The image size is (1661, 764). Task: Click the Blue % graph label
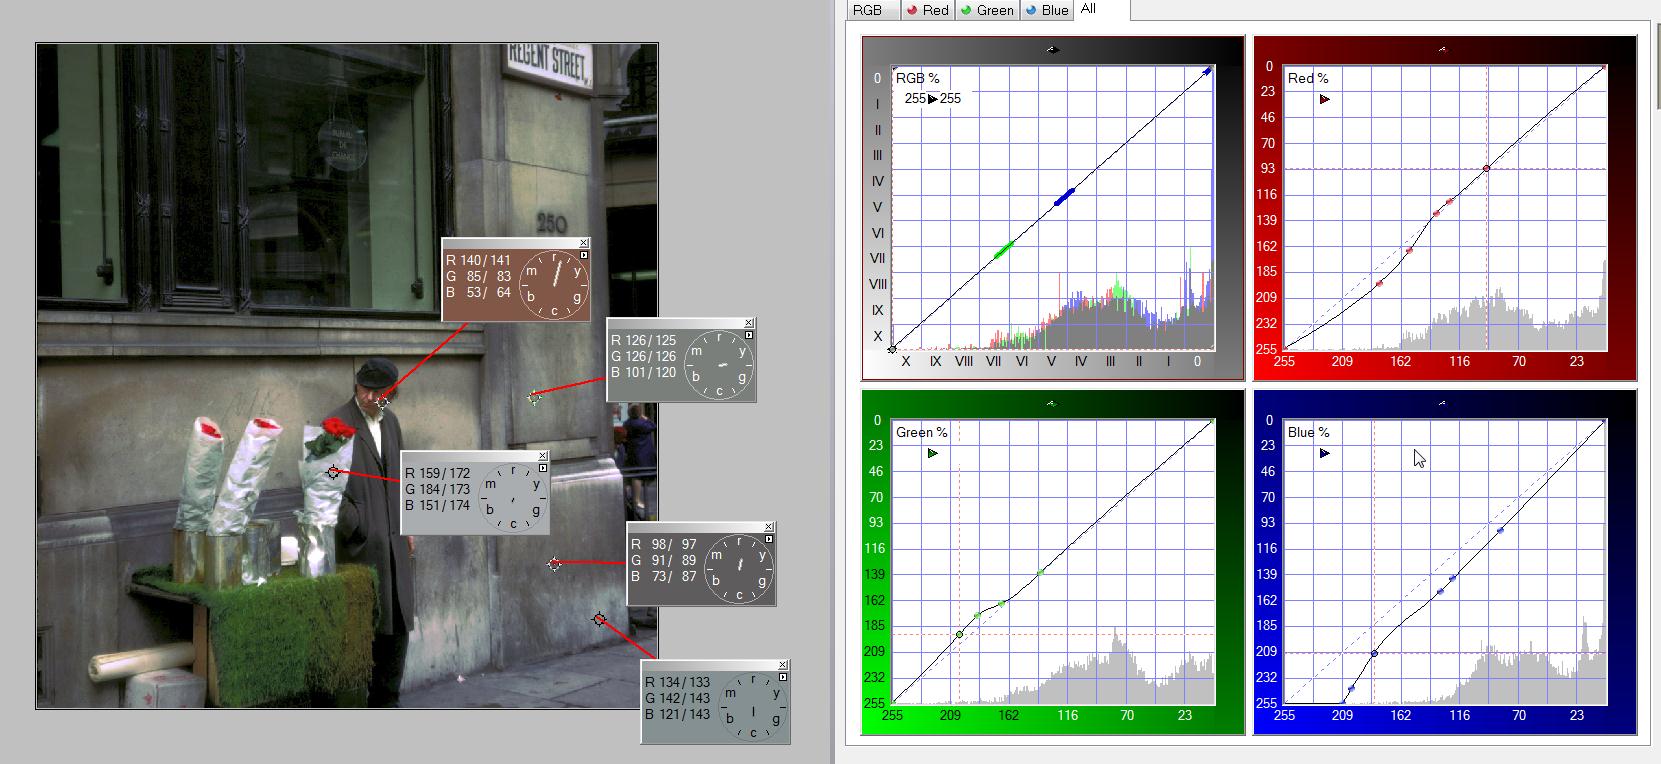click(x=1309, y=432)
